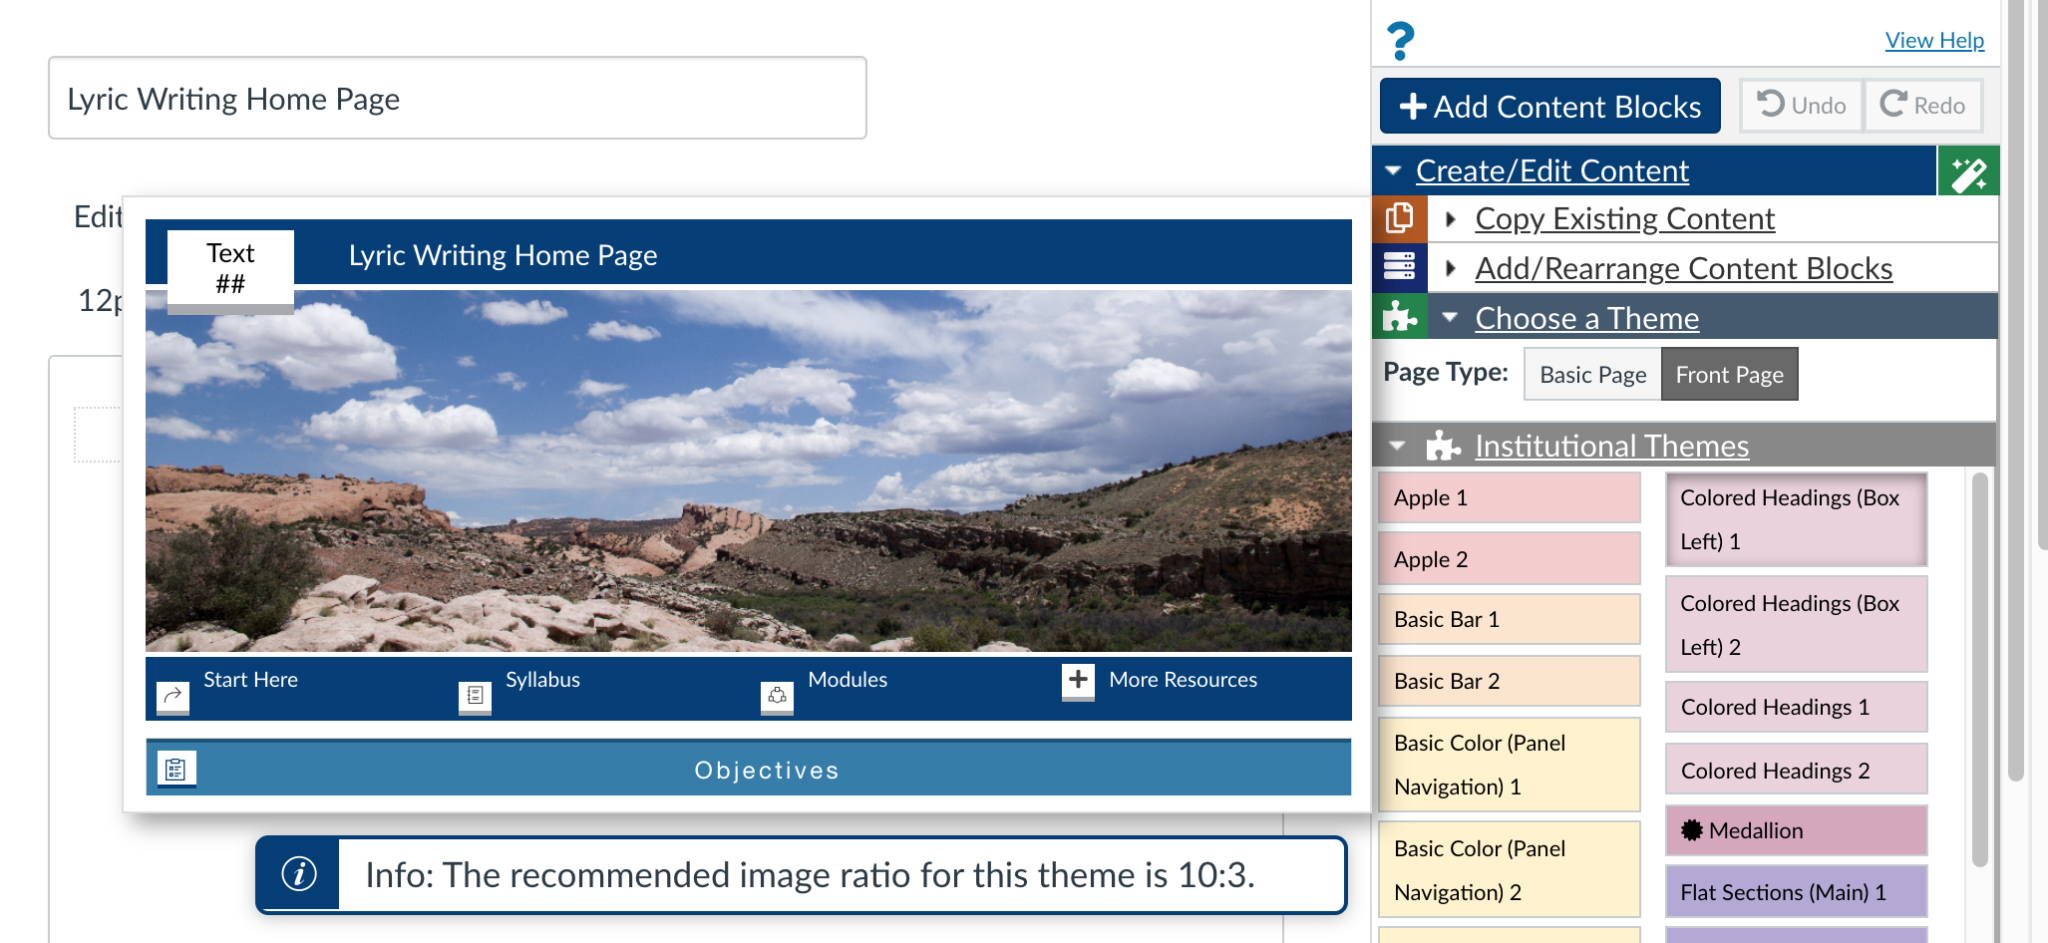The image size is (2048, 943).
Task: Toggle the Front Page page type
Action: pyautogui.click(x=1728, y=373)
